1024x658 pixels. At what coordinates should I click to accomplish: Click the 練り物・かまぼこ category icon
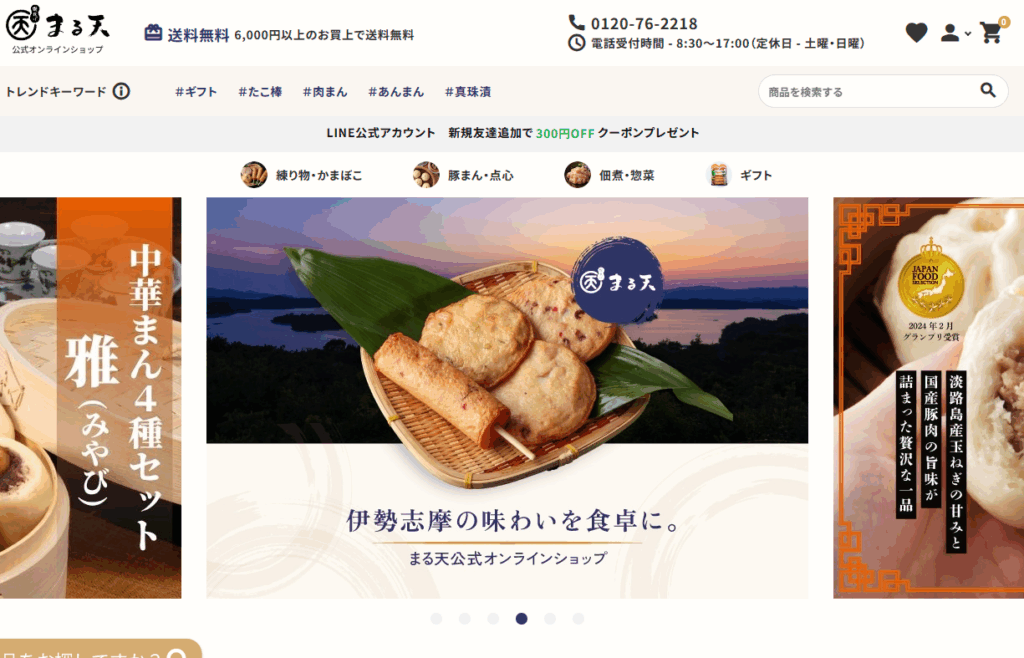[254, 175]
